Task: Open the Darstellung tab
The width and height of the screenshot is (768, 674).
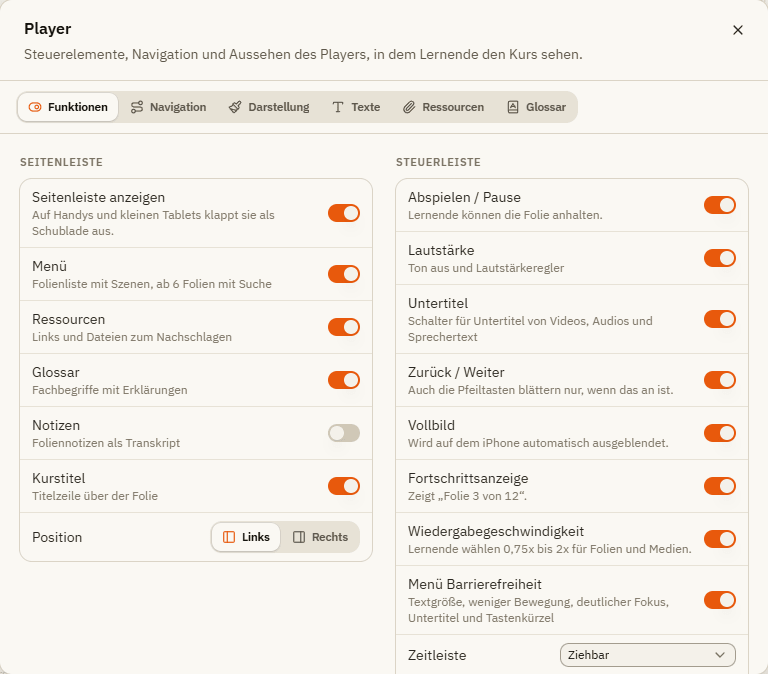Action: pos(269,107)
